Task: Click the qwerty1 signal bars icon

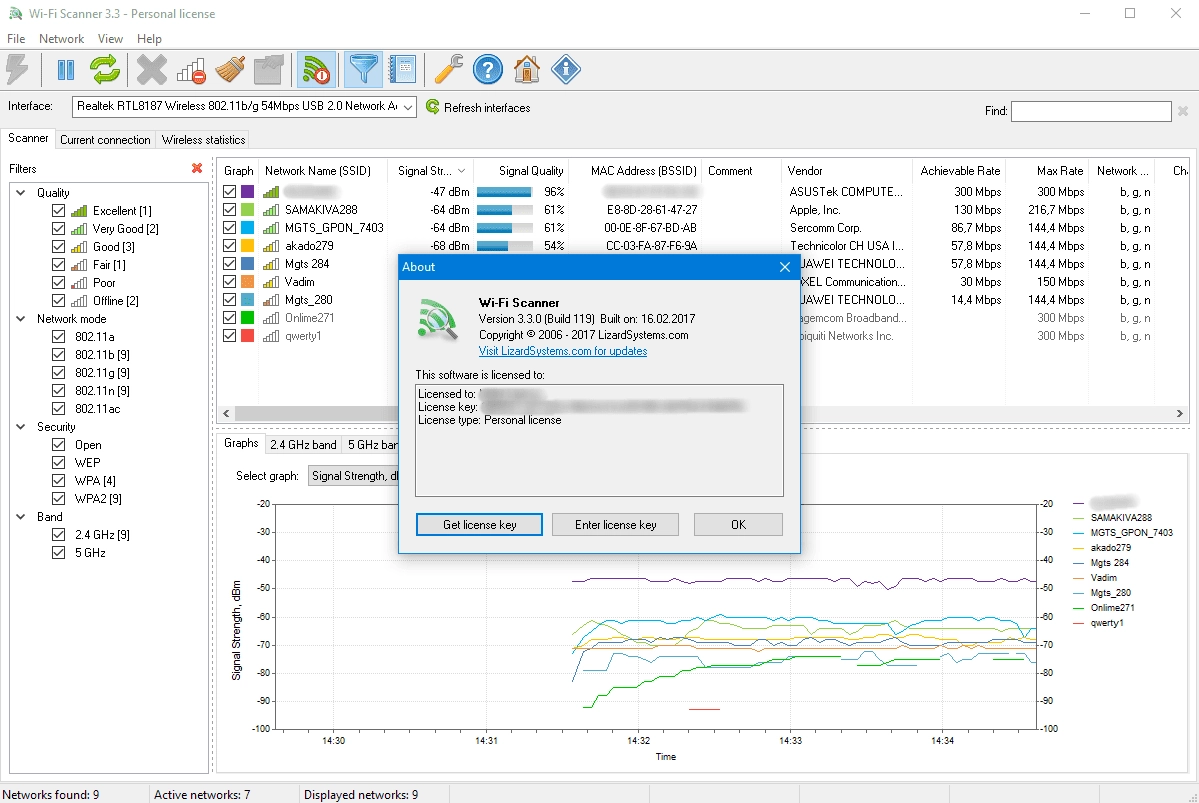Action: [x=271, y=336]
